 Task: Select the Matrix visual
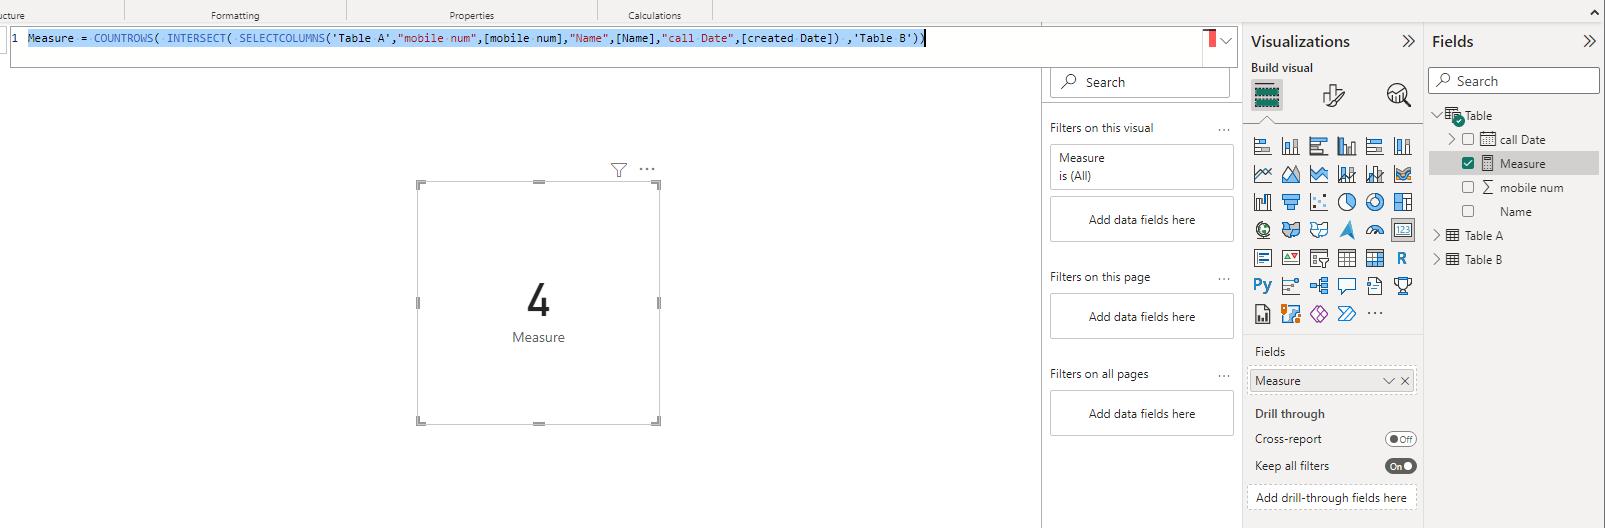[1375, 258]
